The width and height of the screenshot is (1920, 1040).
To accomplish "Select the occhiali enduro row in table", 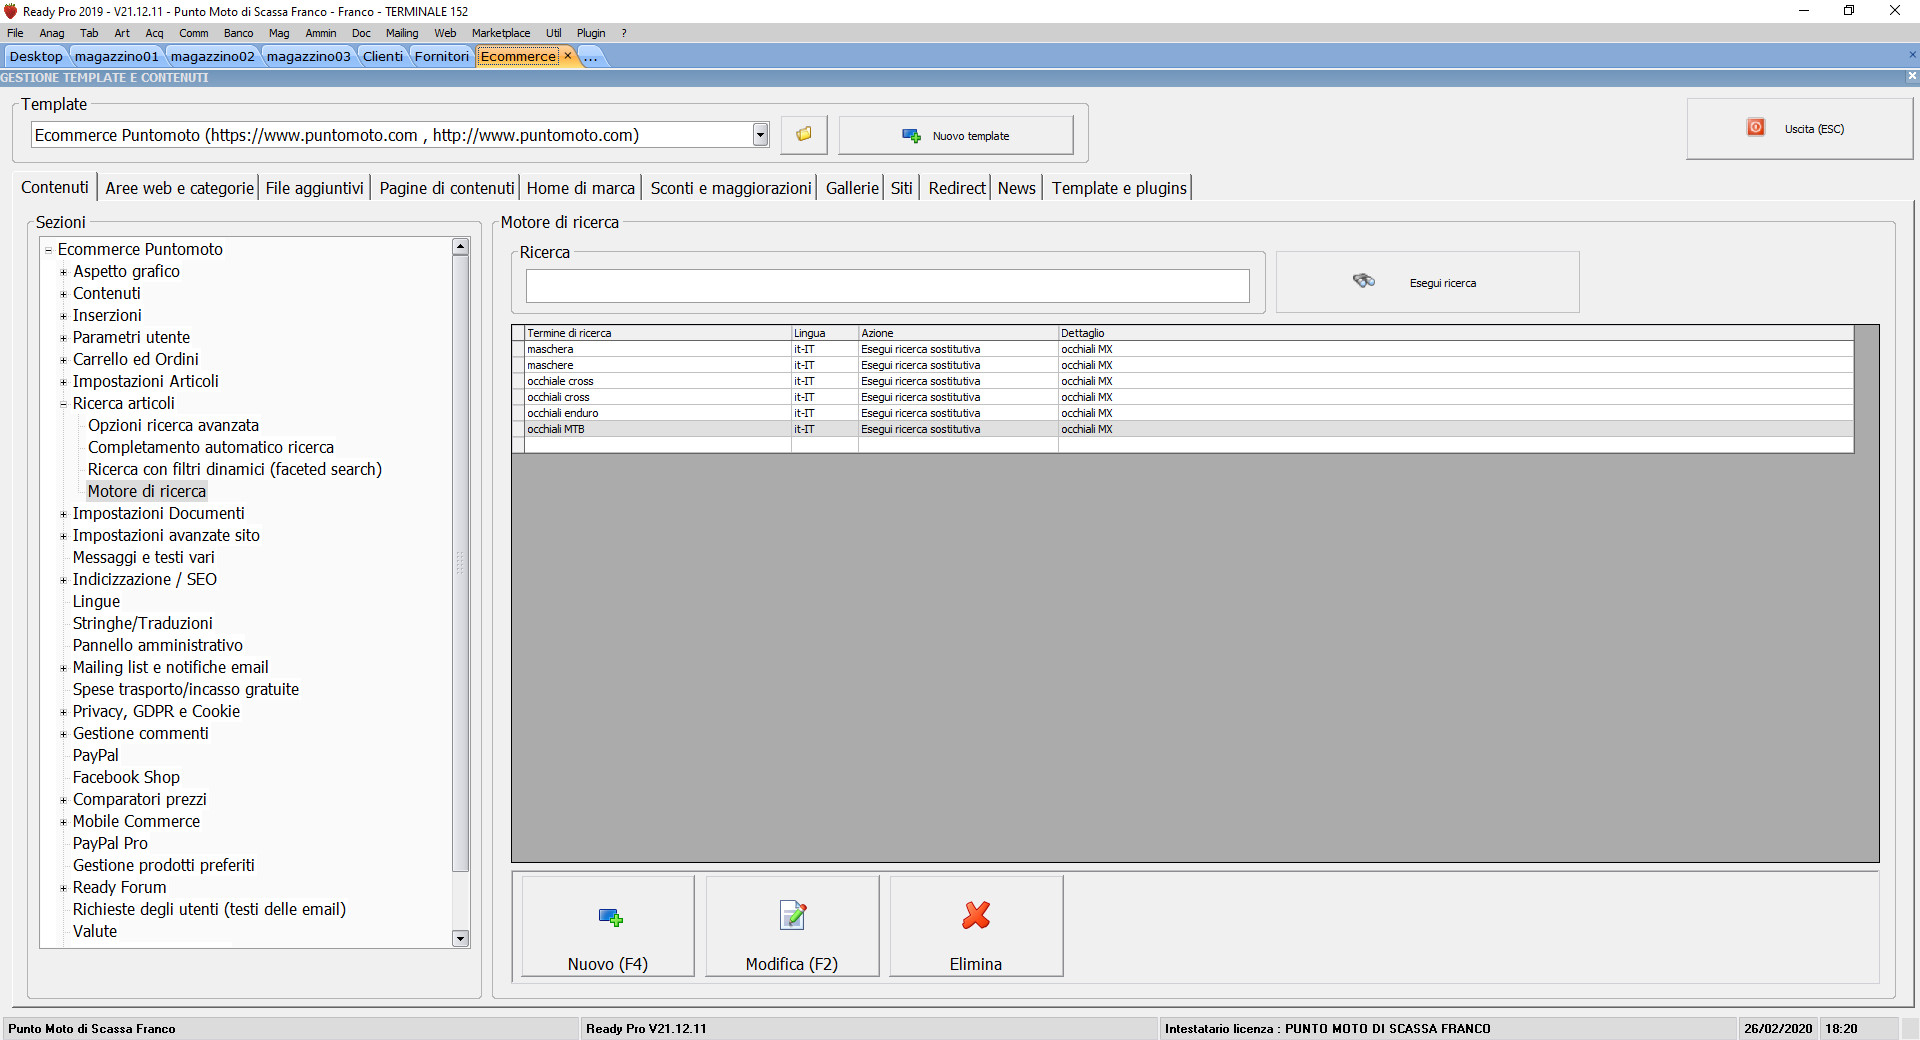I will pos(1183,413).
